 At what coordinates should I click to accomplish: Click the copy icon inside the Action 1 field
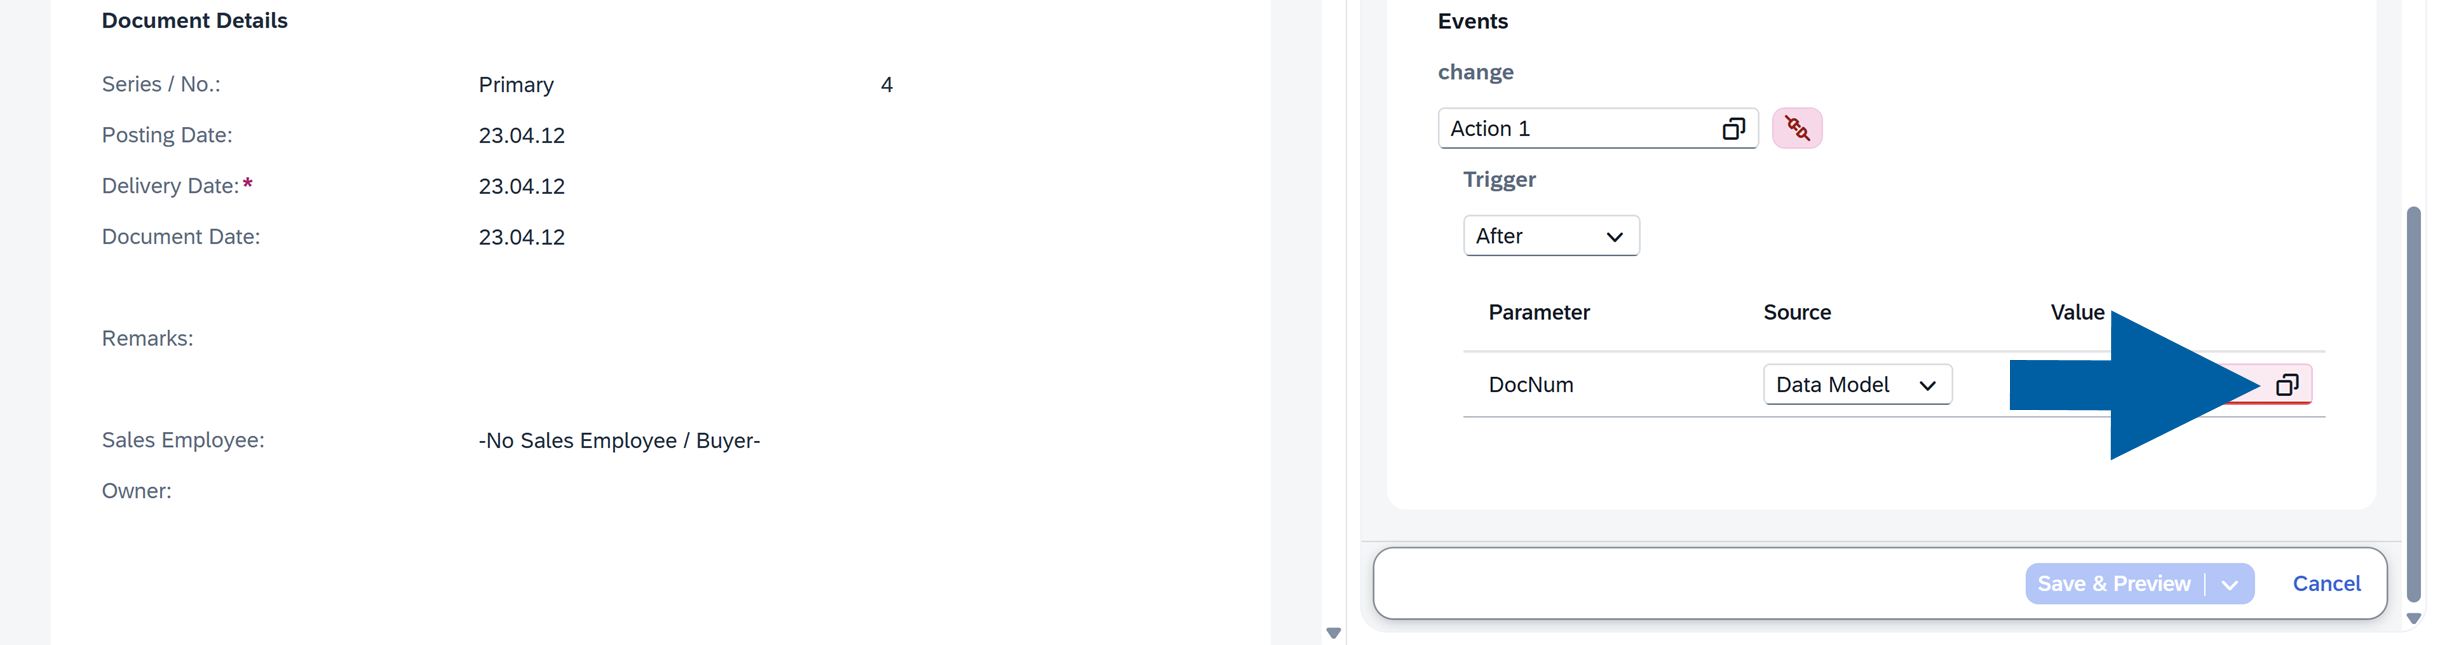point(1733,128)
